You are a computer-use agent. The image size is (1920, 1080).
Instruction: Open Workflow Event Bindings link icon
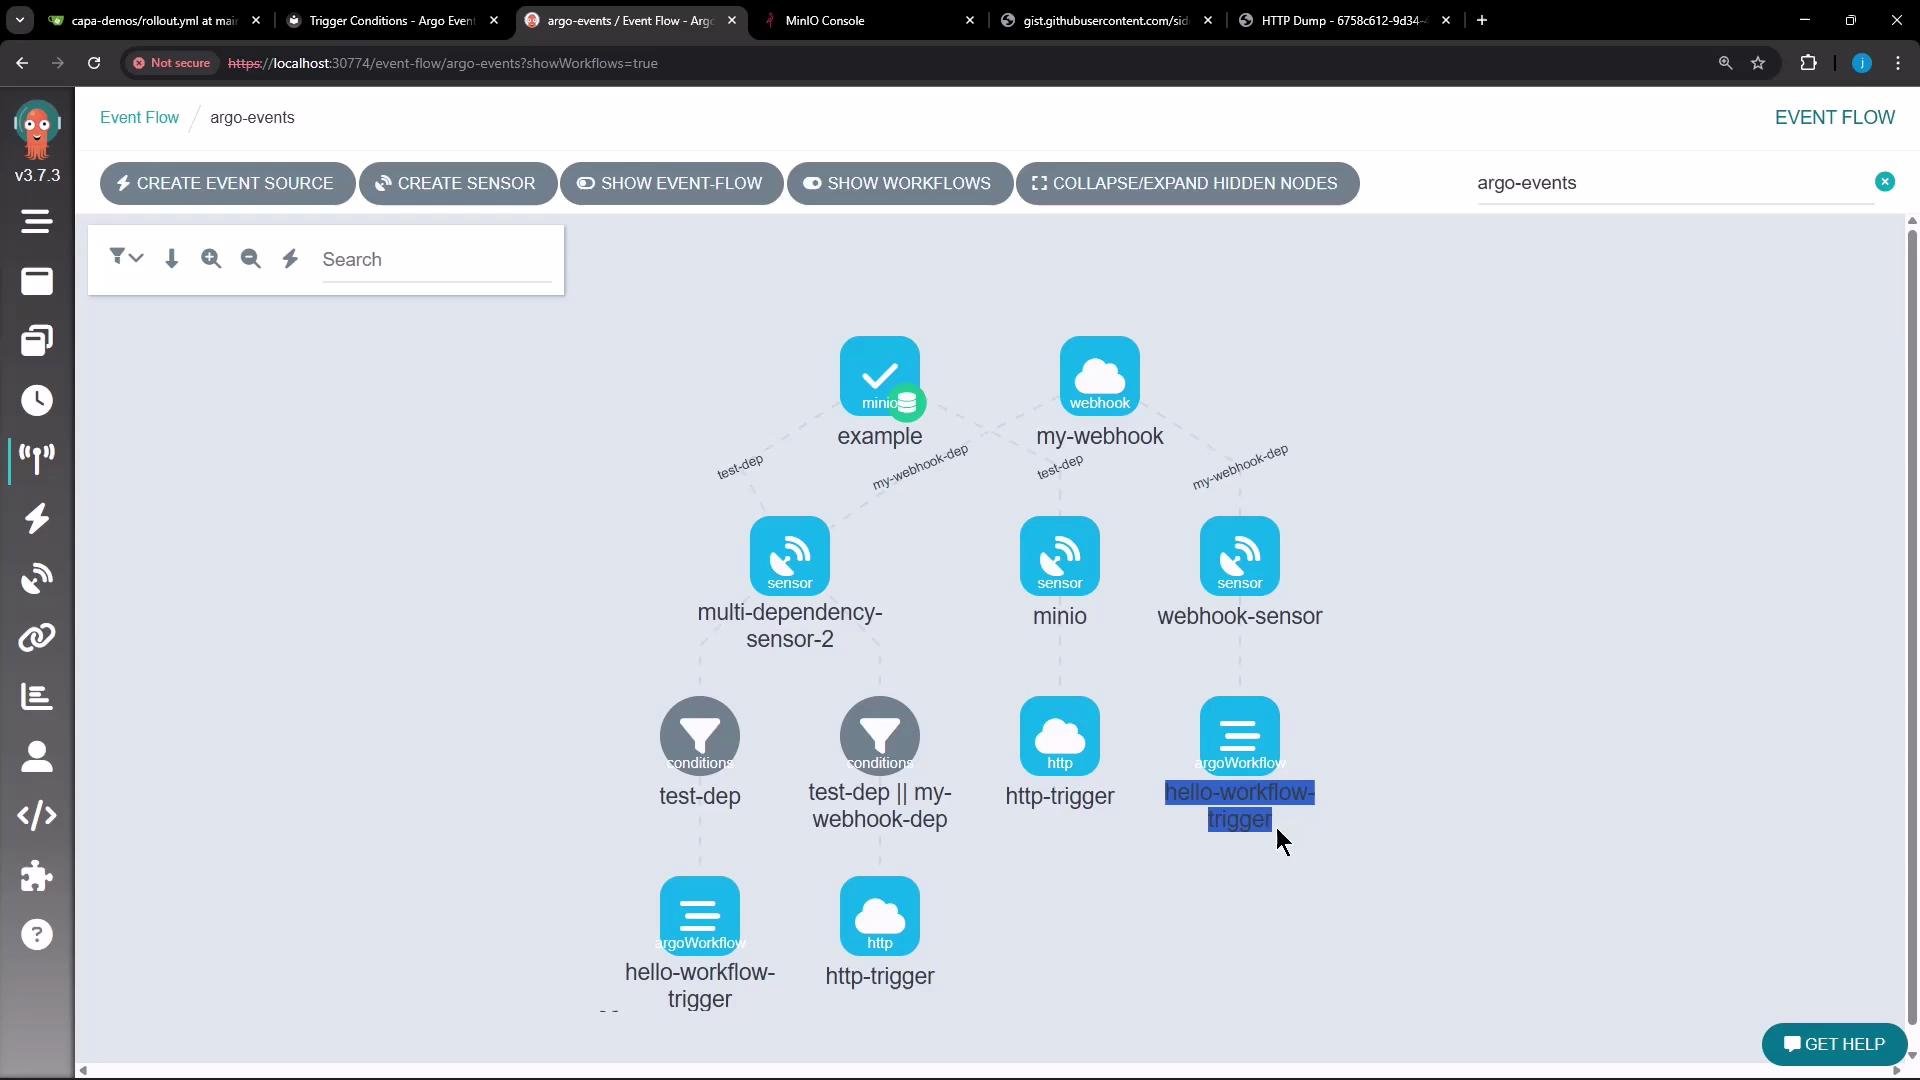(x=37, y=637)
